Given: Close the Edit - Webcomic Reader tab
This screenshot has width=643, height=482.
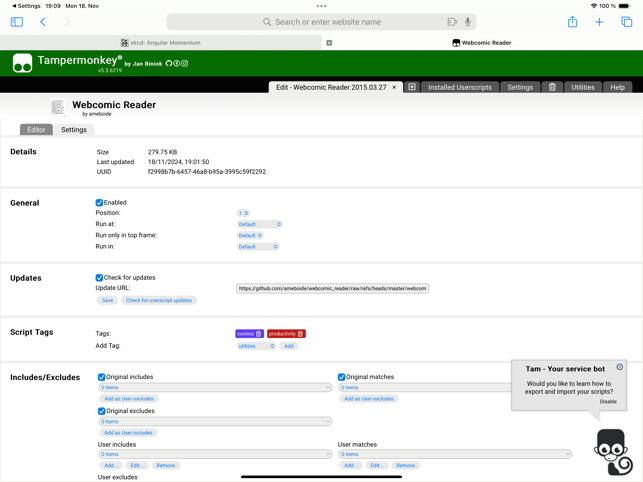Looking at the screenshot, I should [394, 87].
